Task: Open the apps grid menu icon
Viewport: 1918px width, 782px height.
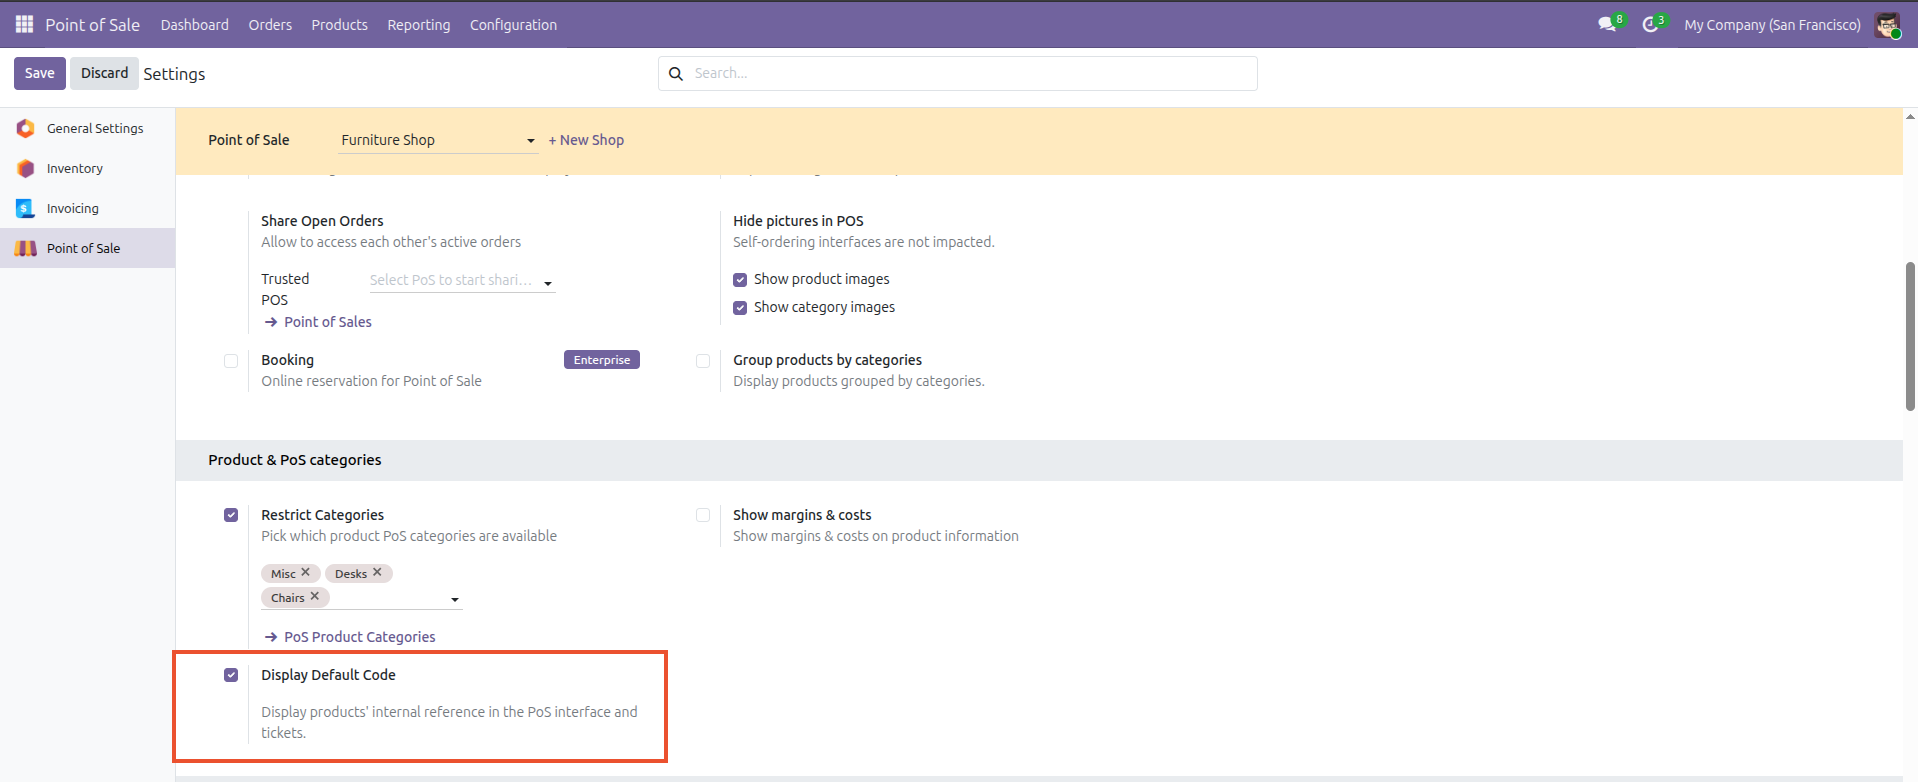Action: coord(24,24)
